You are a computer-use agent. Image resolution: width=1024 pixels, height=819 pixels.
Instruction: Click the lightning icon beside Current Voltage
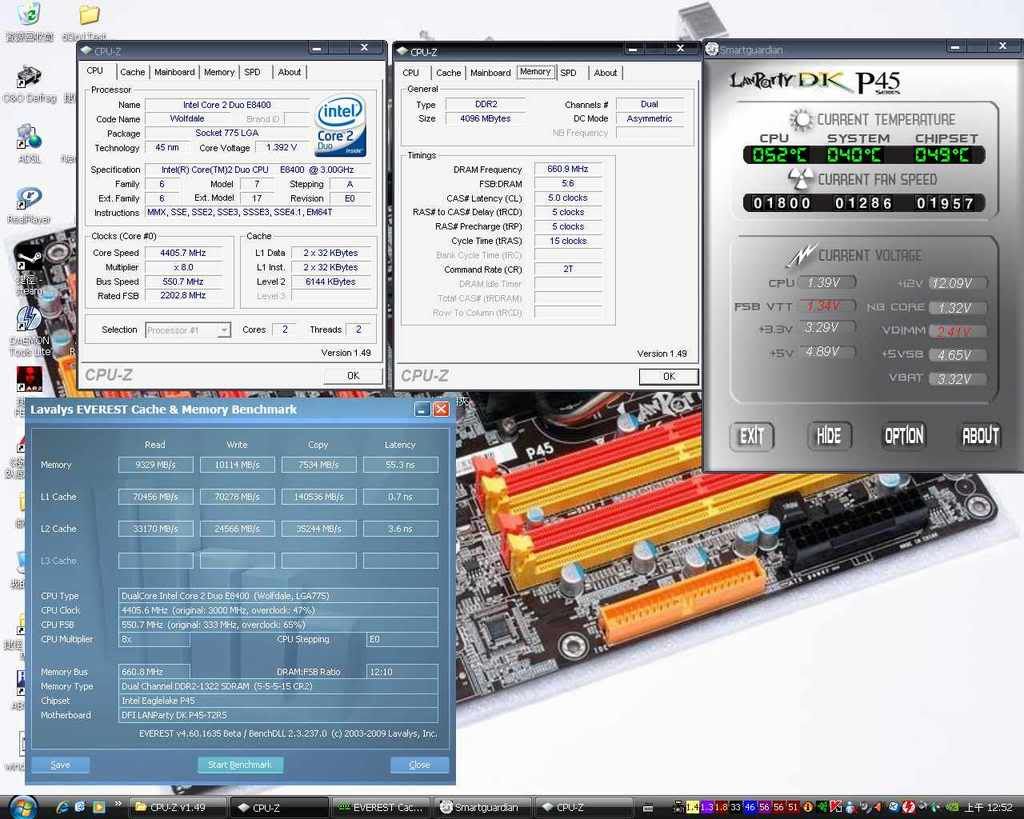click(x=801, y=255)
